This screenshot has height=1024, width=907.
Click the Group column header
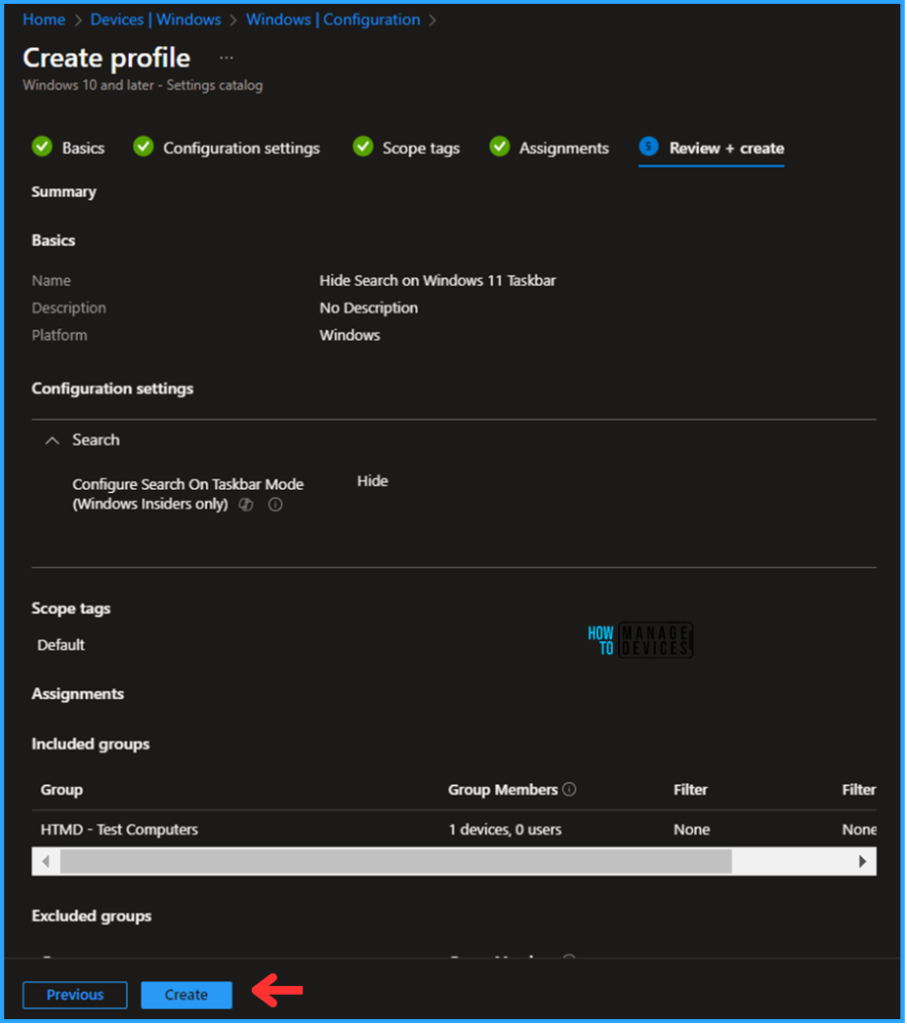pyautogui.click(x=61, y=790)
